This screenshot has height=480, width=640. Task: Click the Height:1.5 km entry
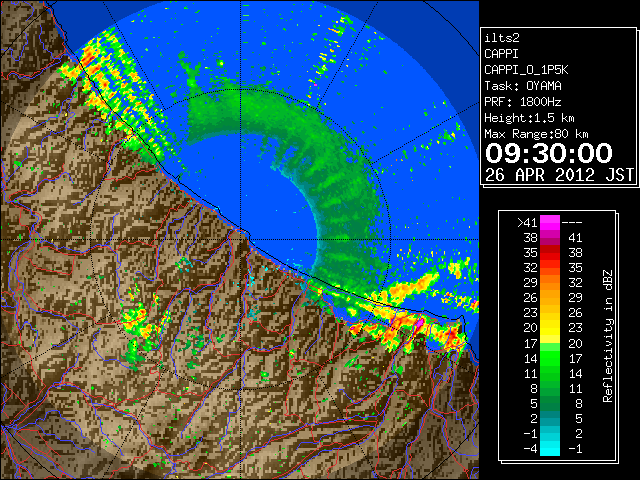pos(529,118)
